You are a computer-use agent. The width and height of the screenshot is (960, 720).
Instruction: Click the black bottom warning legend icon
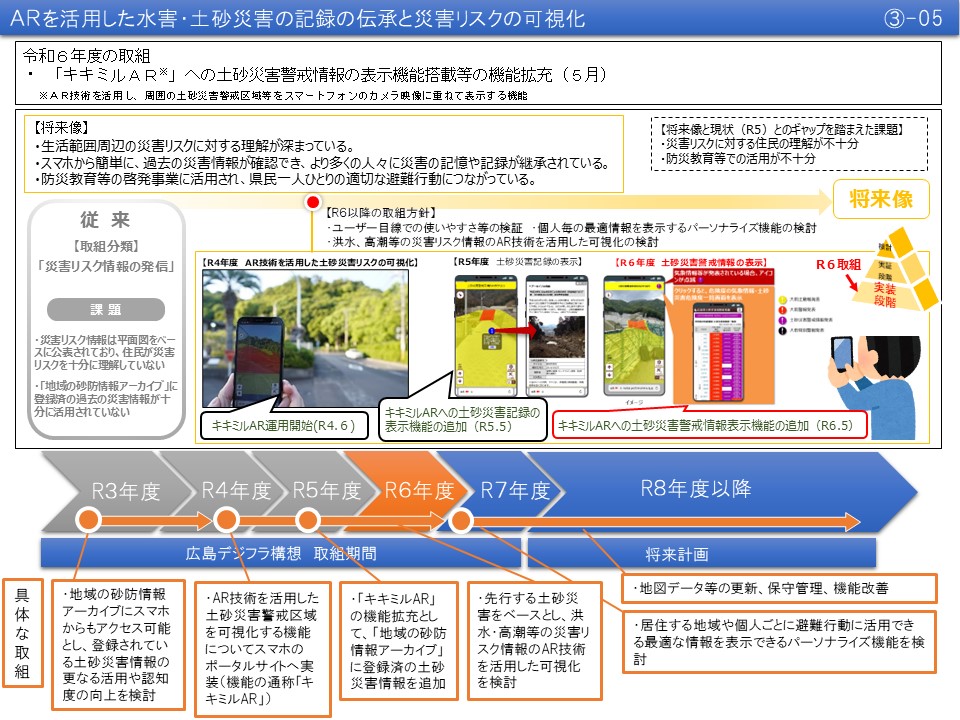[781, 330]
